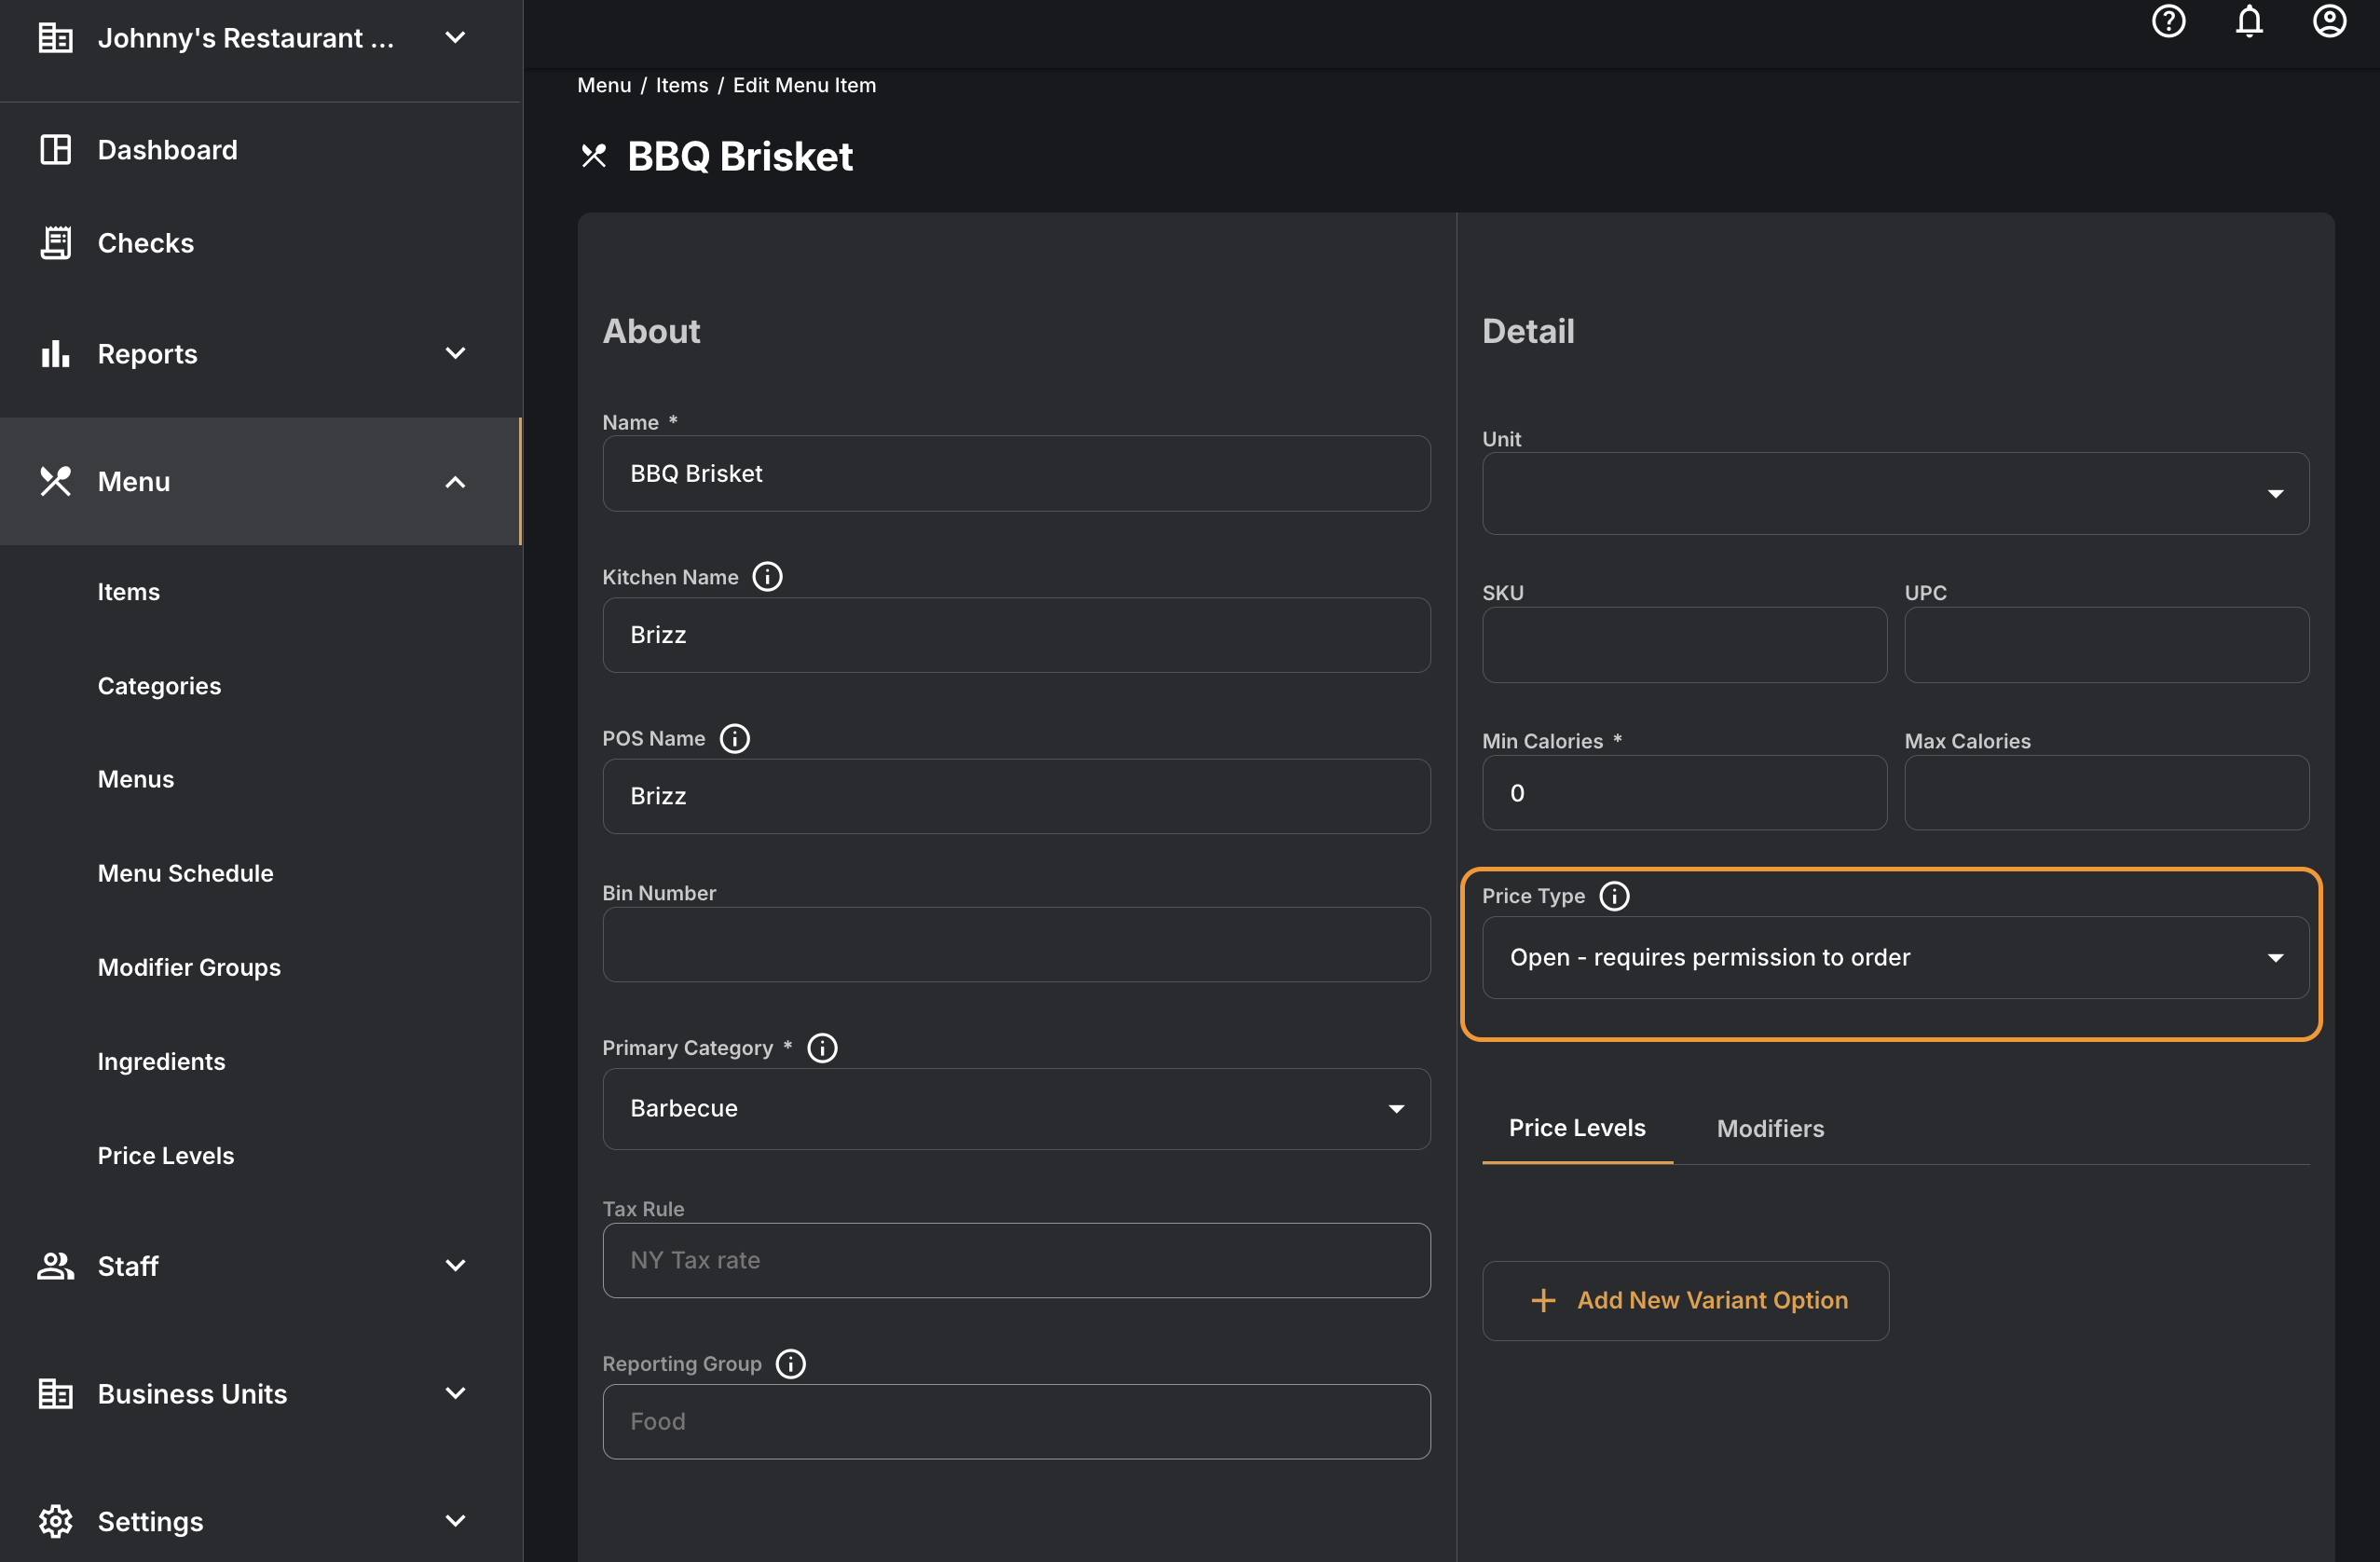
Task: Open user account profile icon
Action: pyautogui.click(x=2329, y=21)
